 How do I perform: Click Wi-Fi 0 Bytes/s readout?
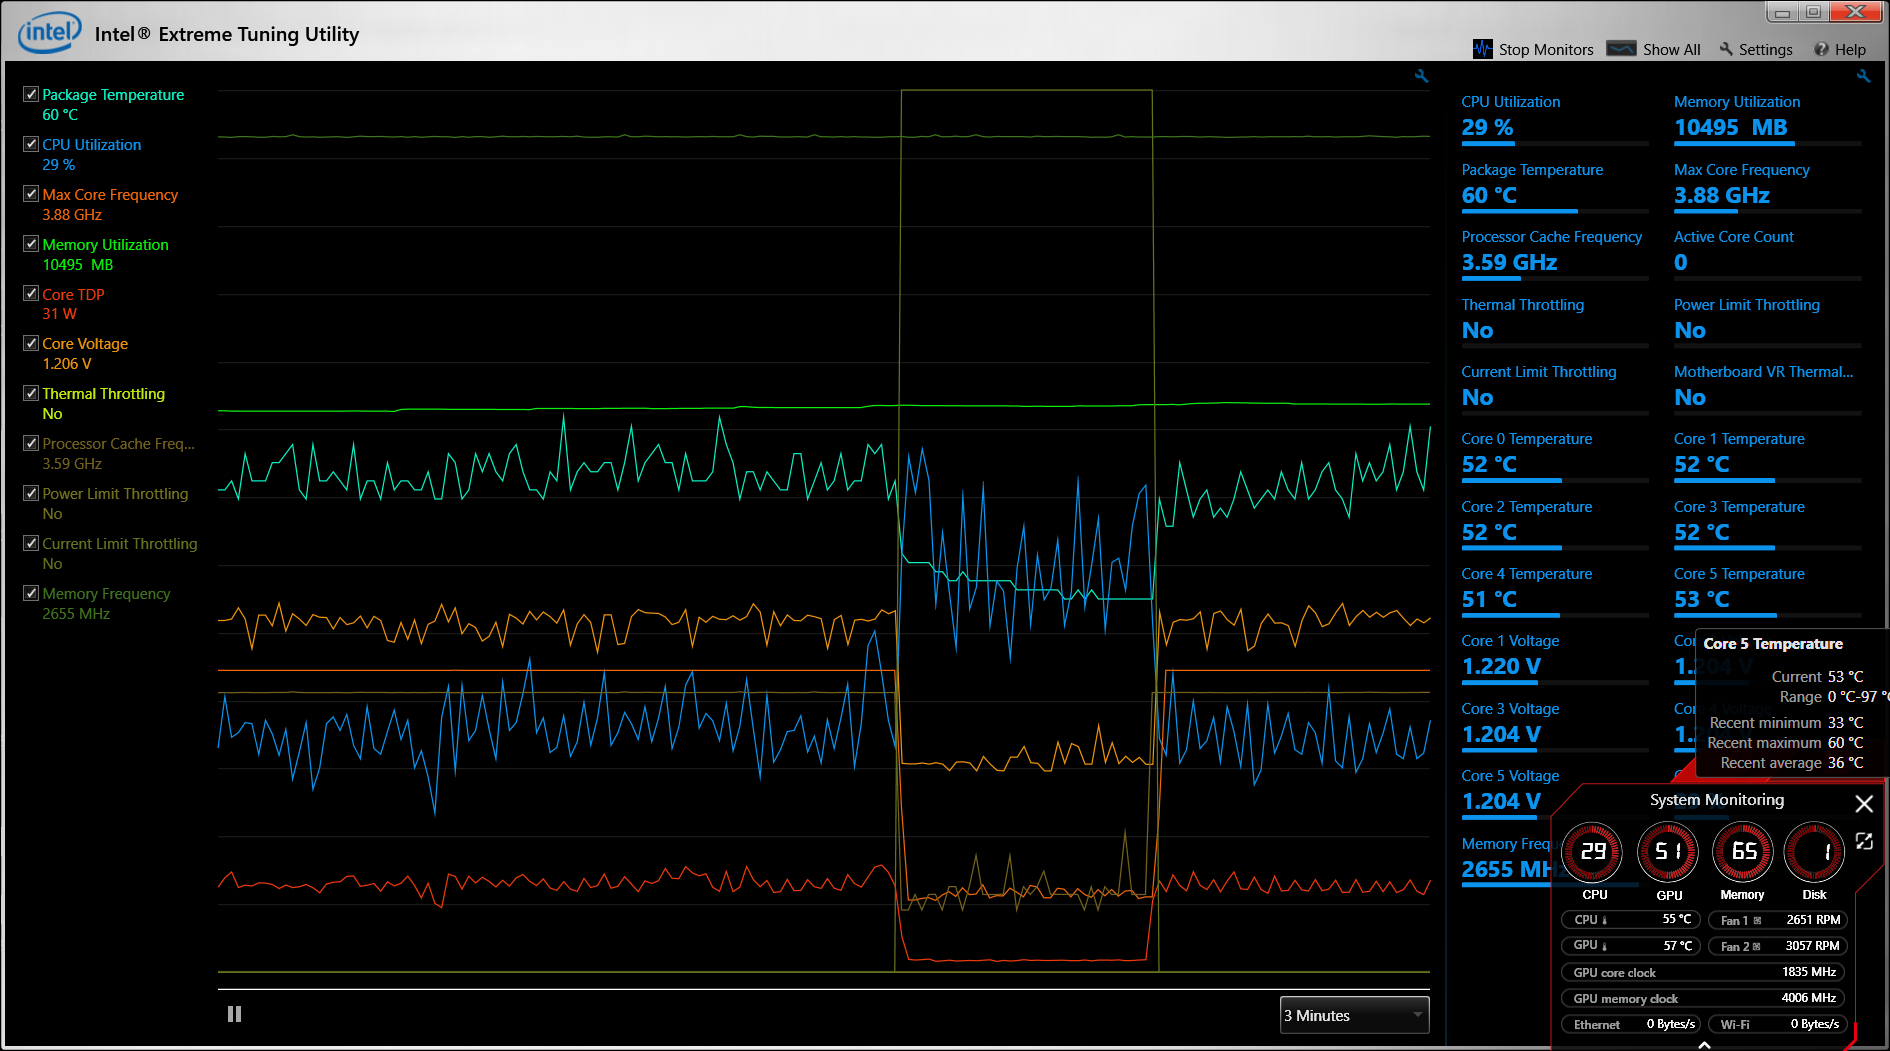[1777, 1024]
